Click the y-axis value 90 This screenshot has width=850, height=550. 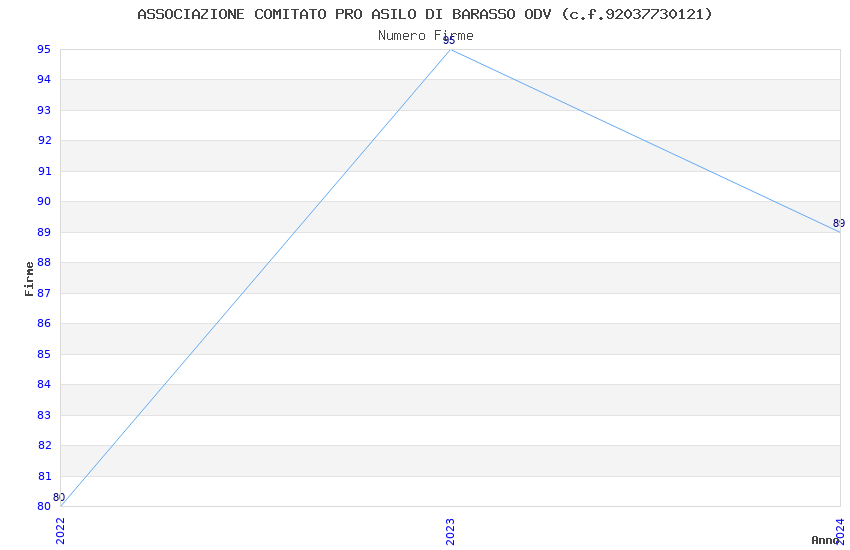coord(44,202)
